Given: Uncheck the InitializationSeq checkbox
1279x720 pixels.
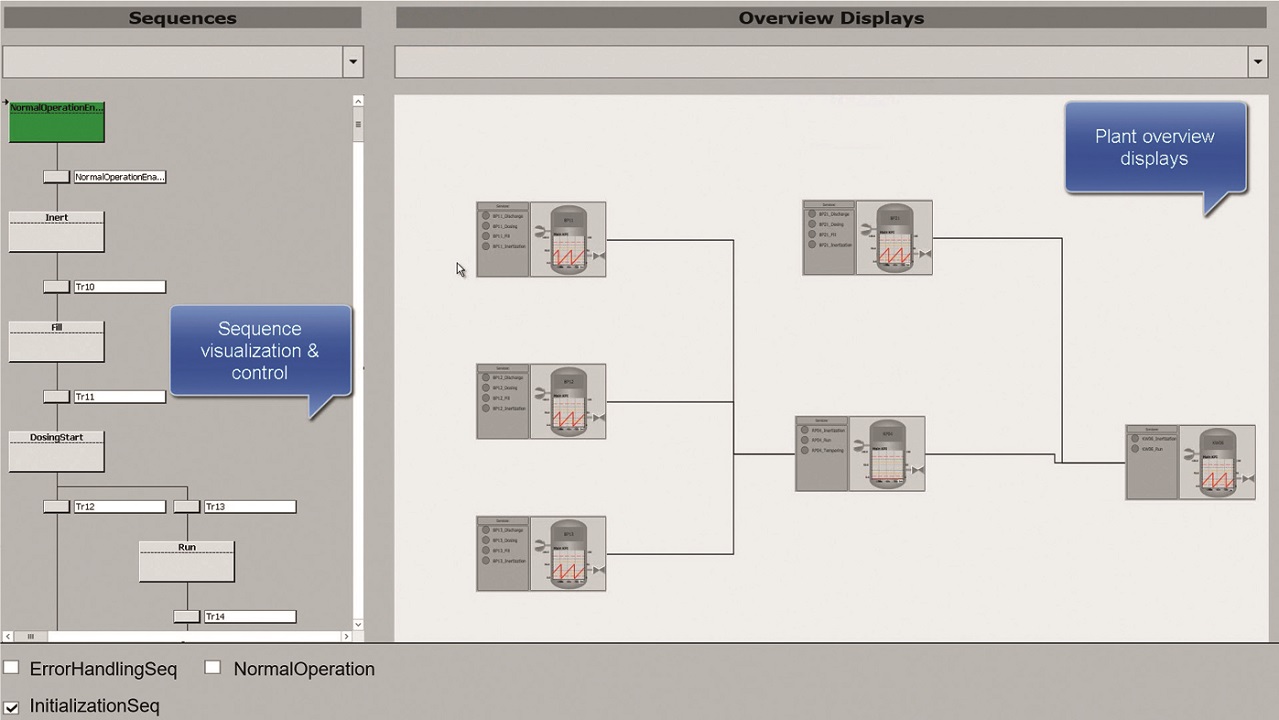Looking at the screenshot, I should [x=11, y=707].
